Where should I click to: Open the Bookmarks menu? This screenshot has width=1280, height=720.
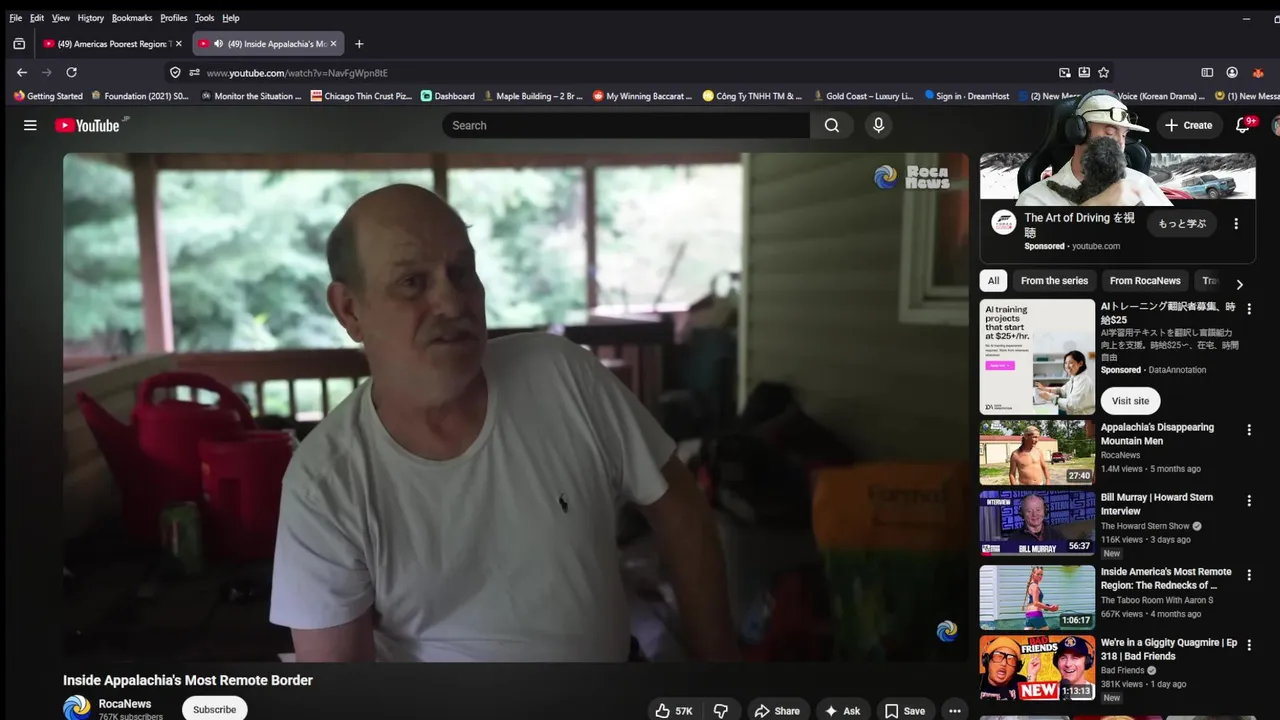click(132, 18)
